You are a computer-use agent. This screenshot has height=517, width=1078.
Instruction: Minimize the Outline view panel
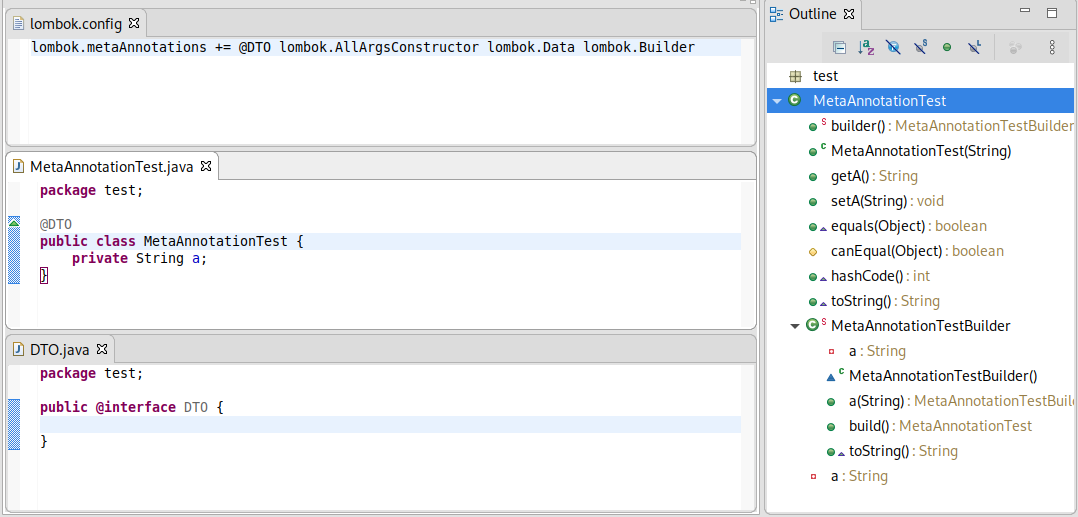coord(1026,10)
